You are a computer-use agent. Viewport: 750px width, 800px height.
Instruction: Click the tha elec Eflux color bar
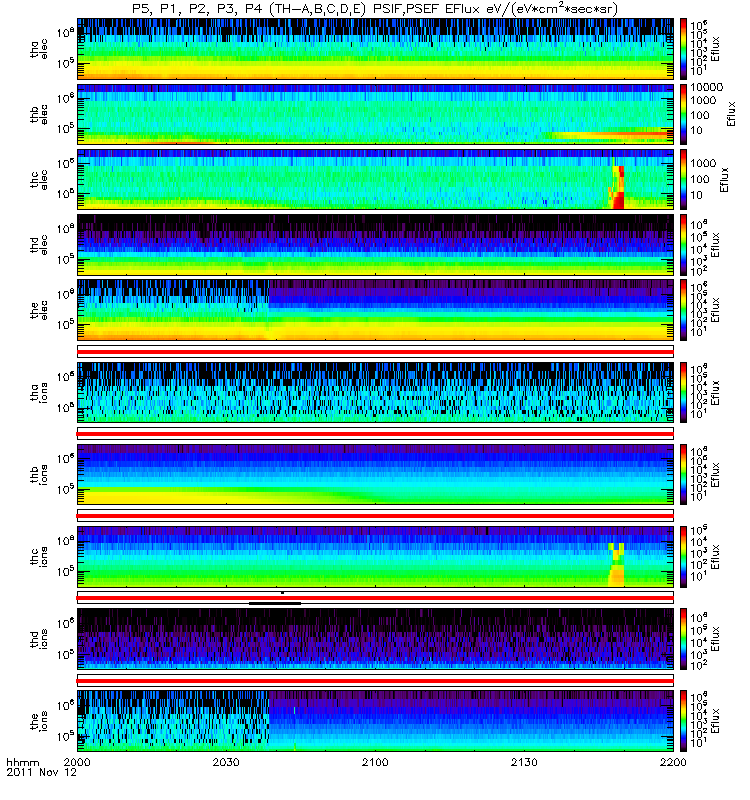683,49
